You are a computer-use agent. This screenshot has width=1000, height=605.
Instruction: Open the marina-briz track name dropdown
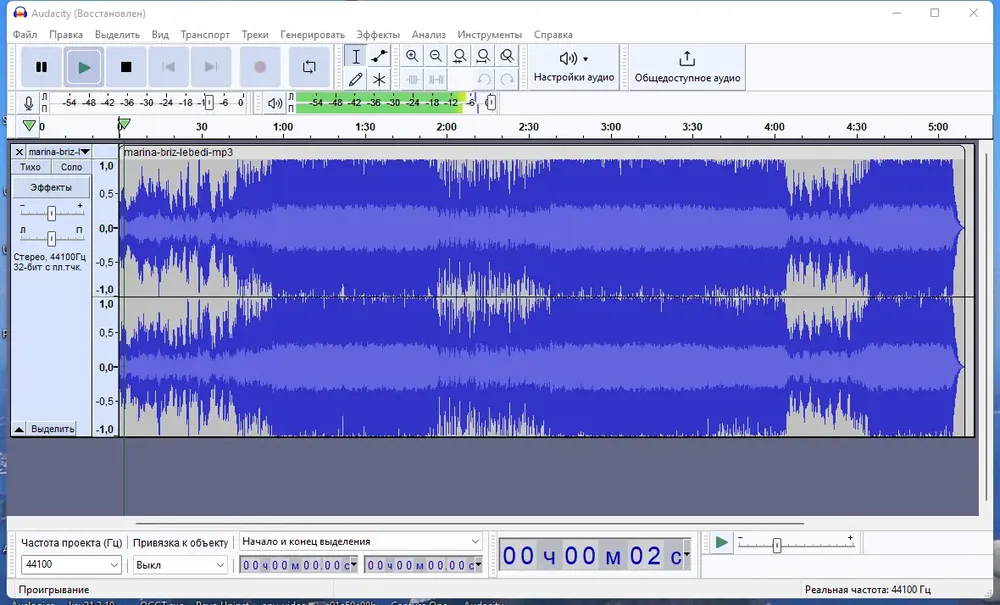pyautogui.click(x=59, y=152)
